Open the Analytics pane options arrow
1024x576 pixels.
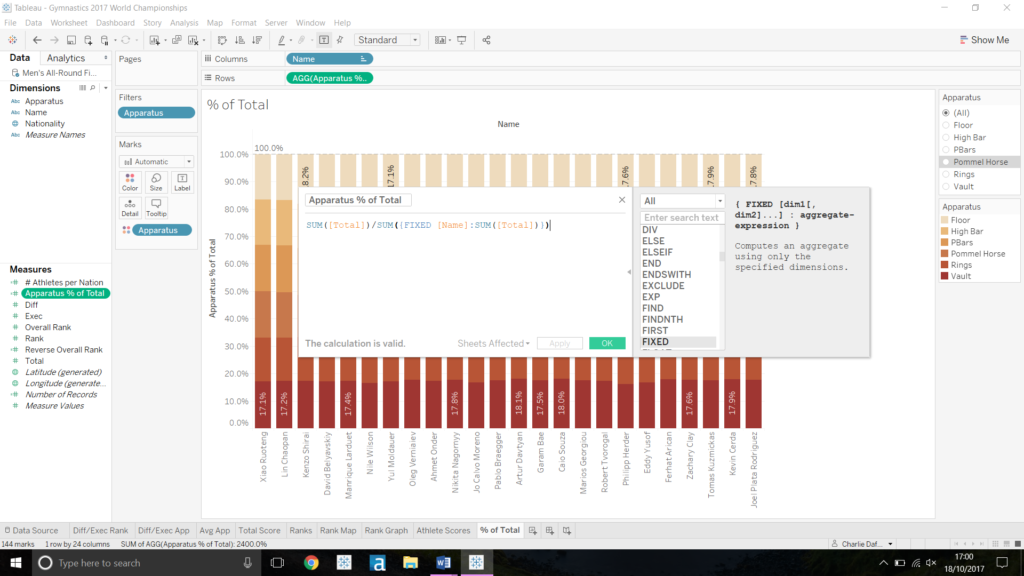[x=106, y=58]
